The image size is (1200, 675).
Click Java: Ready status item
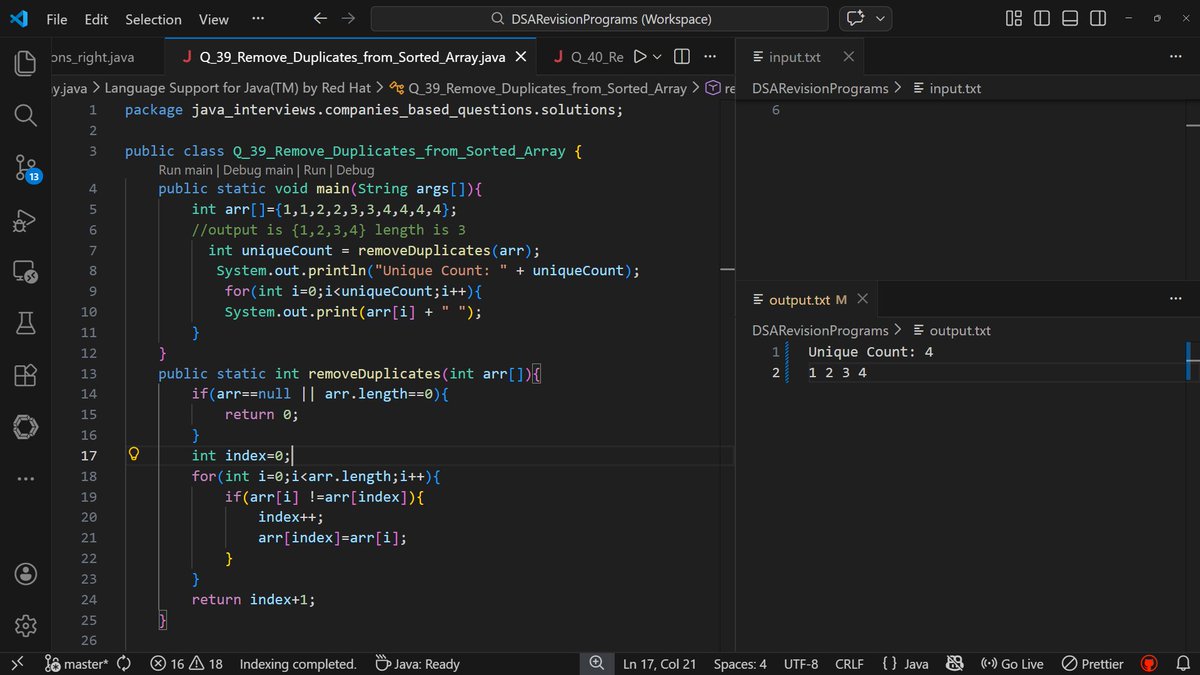click(x=417, y=664)
